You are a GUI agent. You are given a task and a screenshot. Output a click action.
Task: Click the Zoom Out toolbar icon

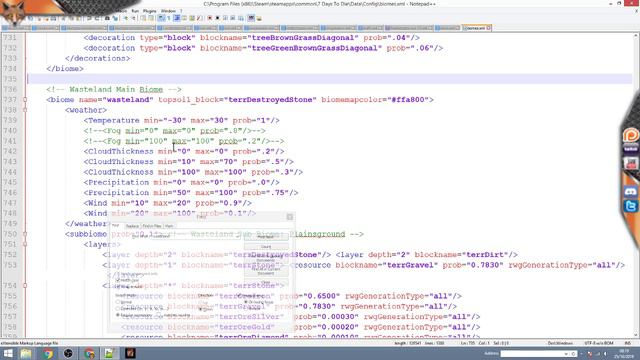click(x=133, y=18)
